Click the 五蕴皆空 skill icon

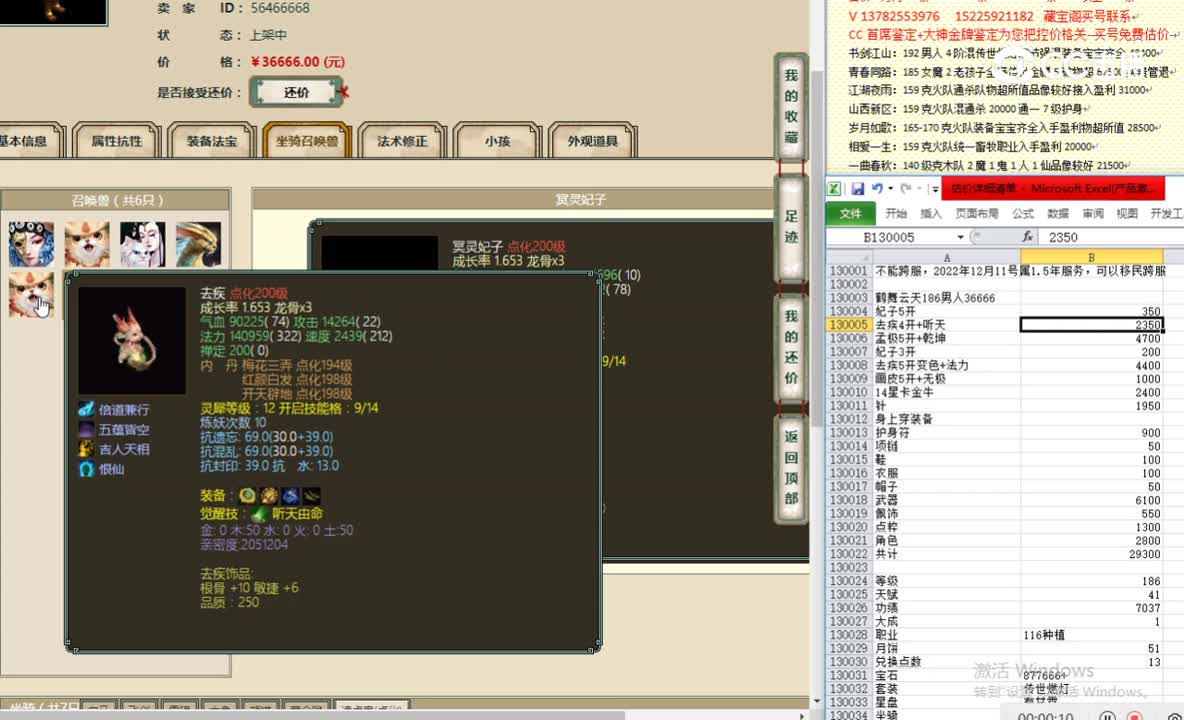coord(86,429)
